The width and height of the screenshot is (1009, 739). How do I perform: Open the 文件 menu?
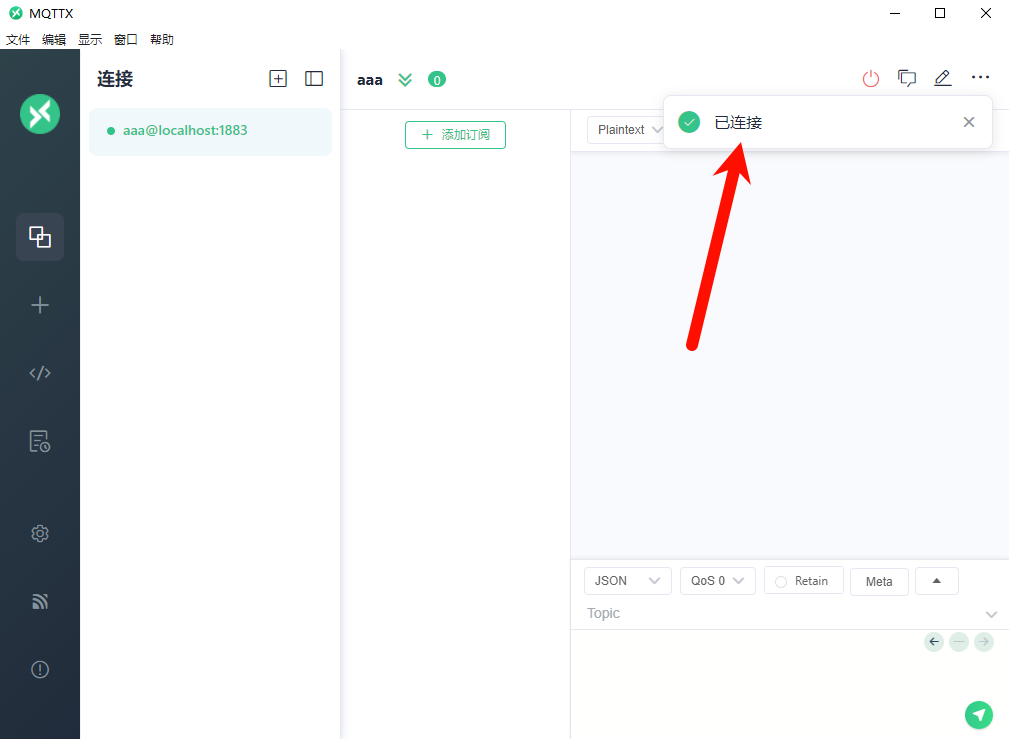18,40
